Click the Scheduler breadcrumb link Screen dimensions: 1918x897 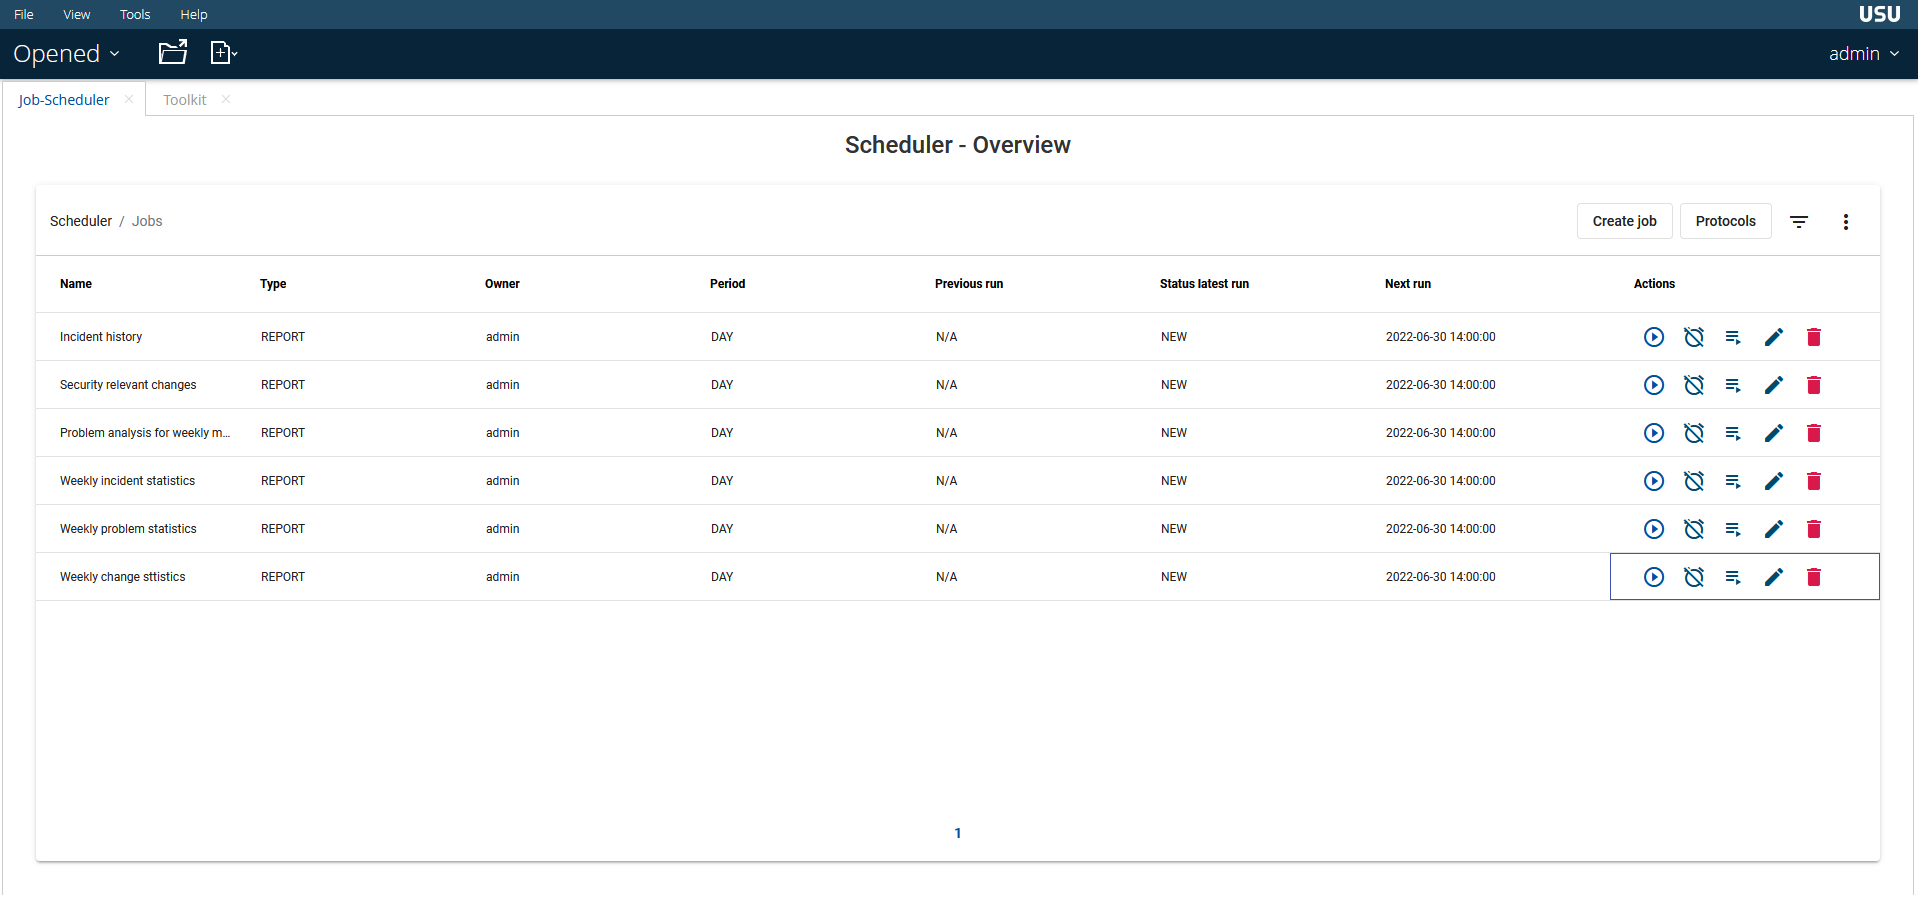[x=81, y=221]
